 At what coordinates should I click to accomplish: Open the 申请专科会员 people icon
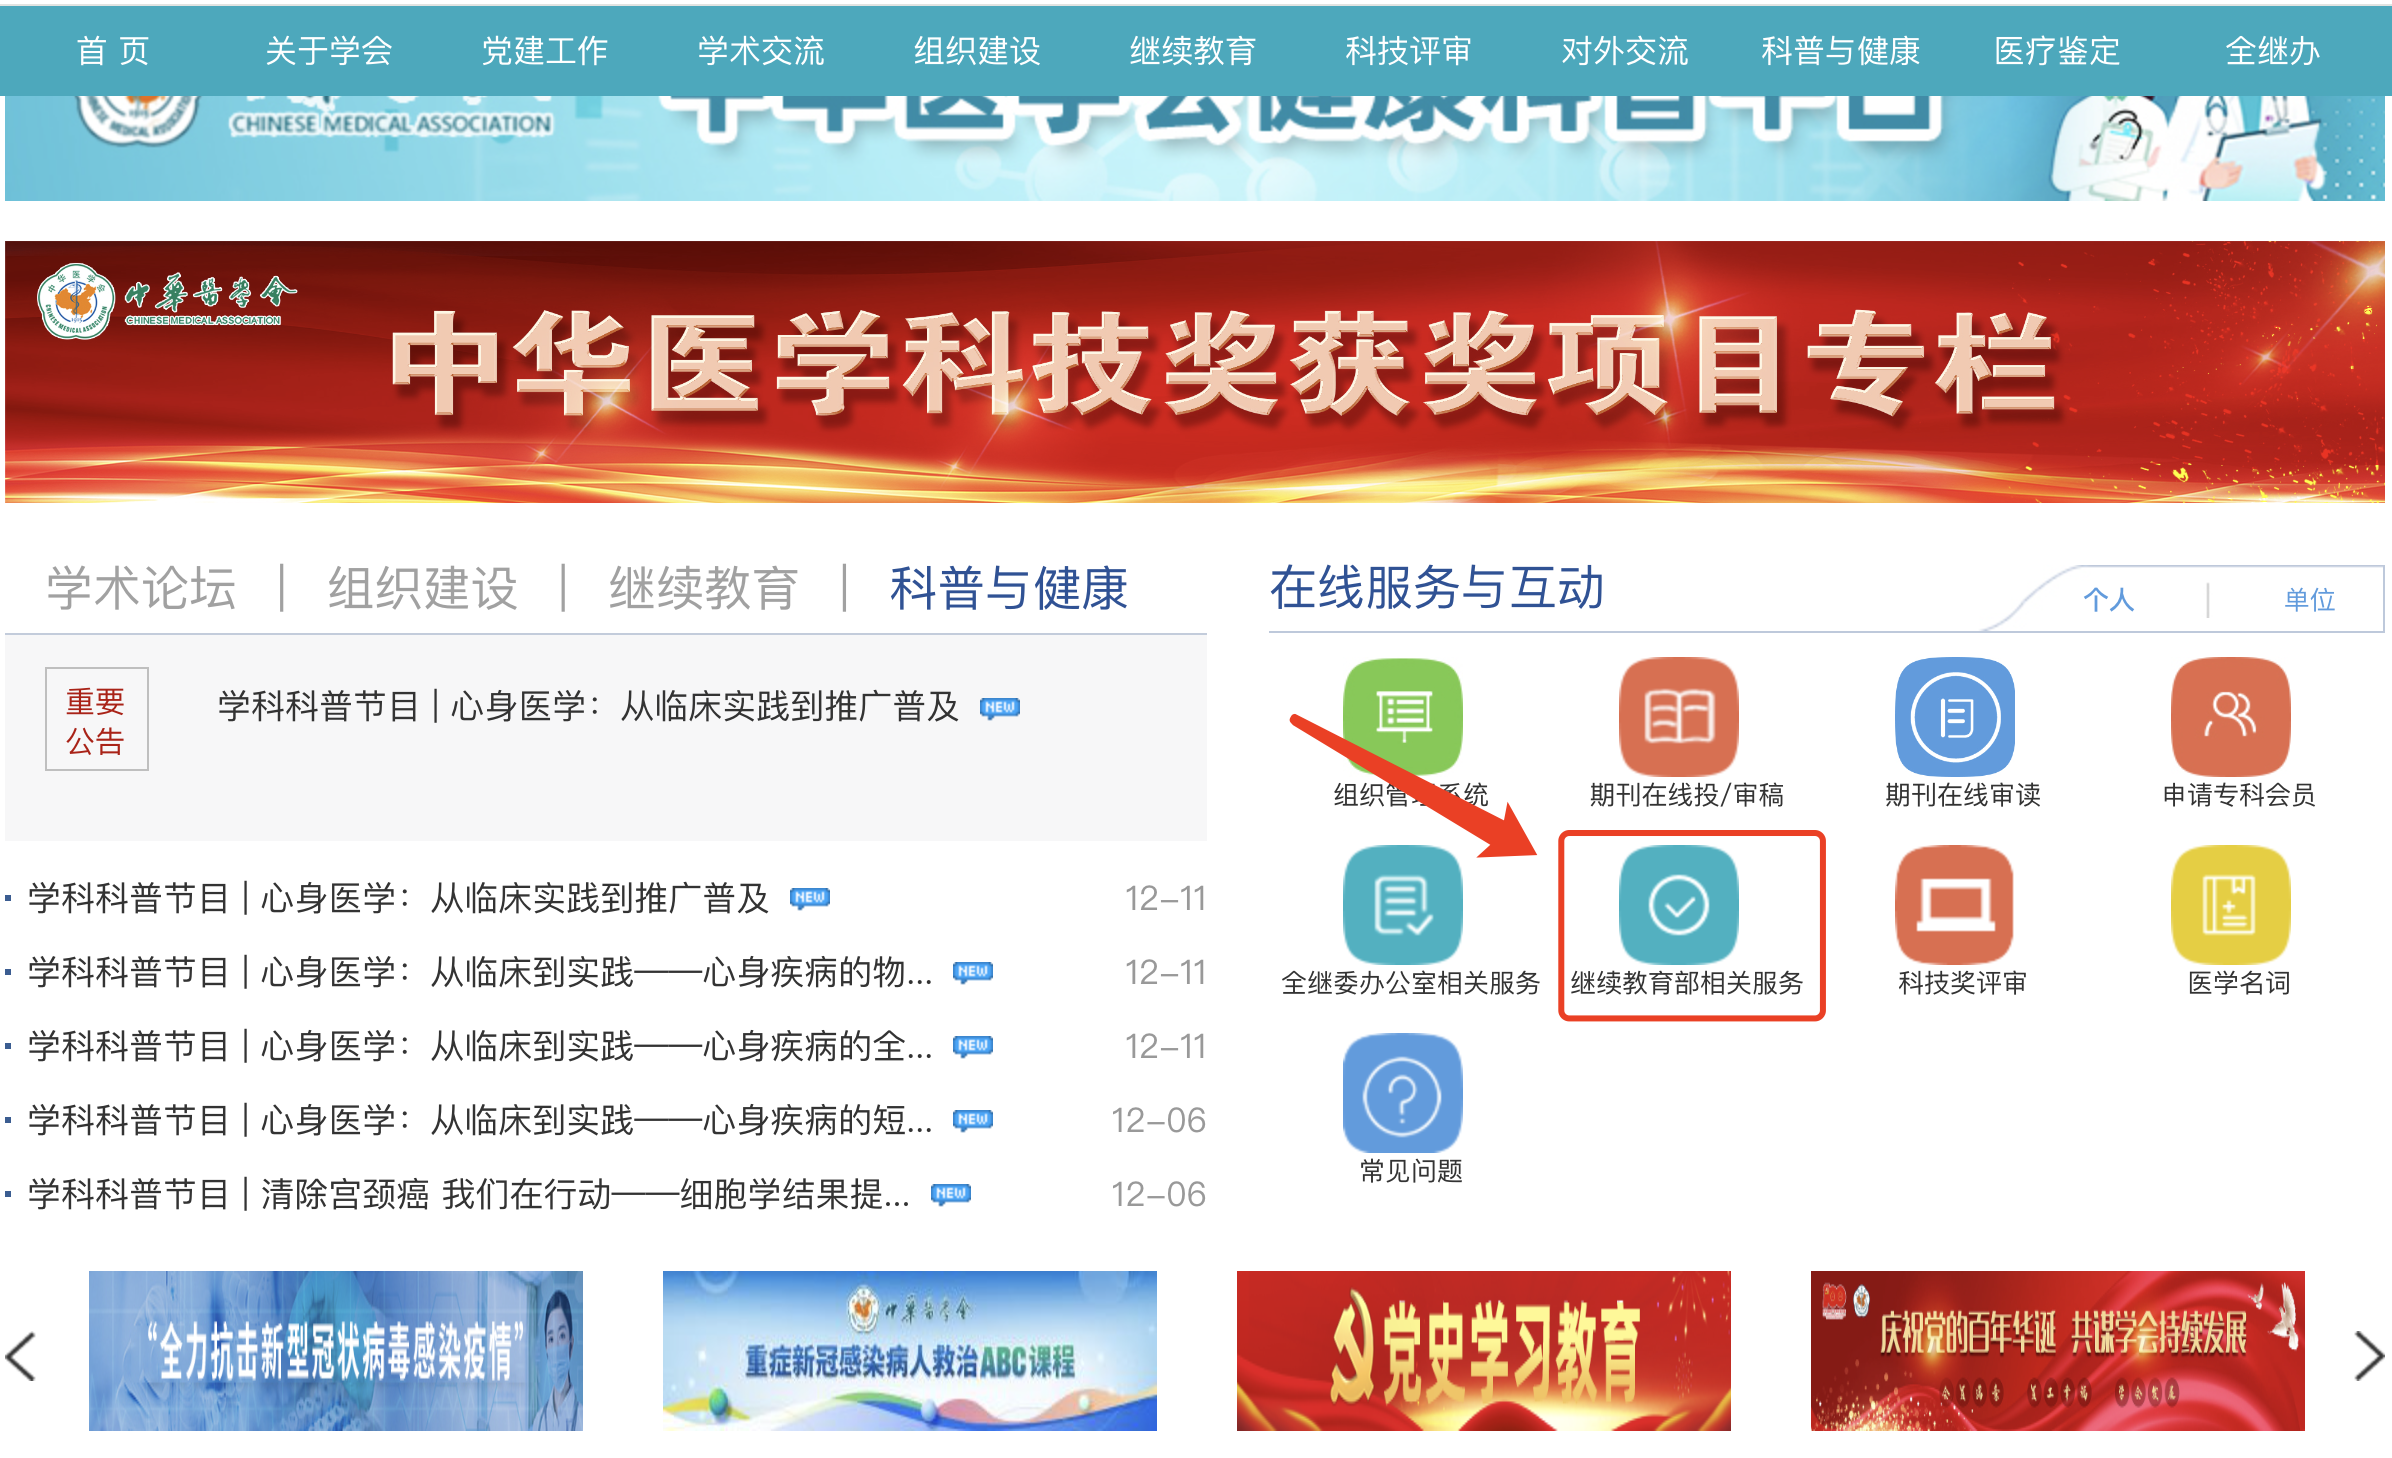(2231, 716)
